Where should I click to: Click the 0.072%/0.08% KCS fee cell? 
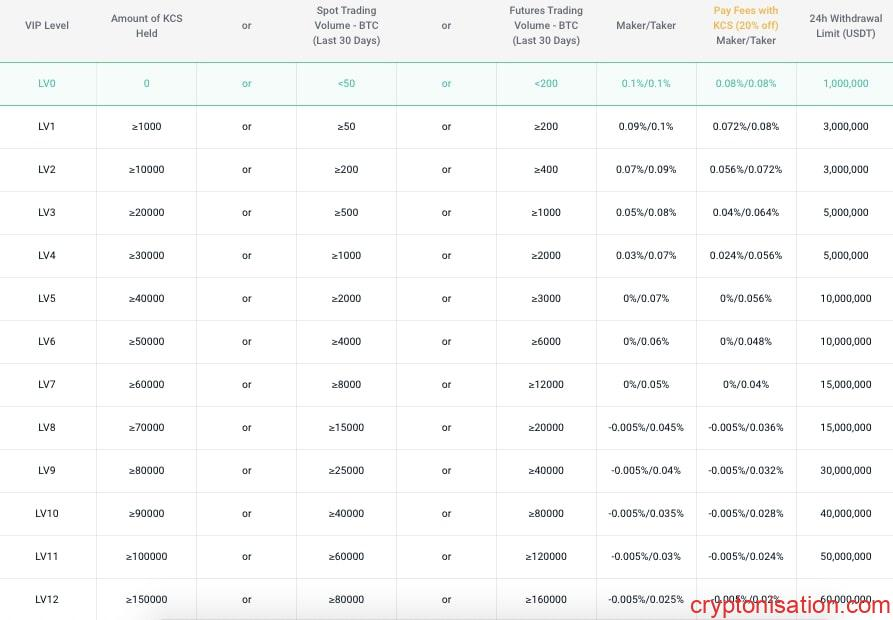[x=746, y=127]
